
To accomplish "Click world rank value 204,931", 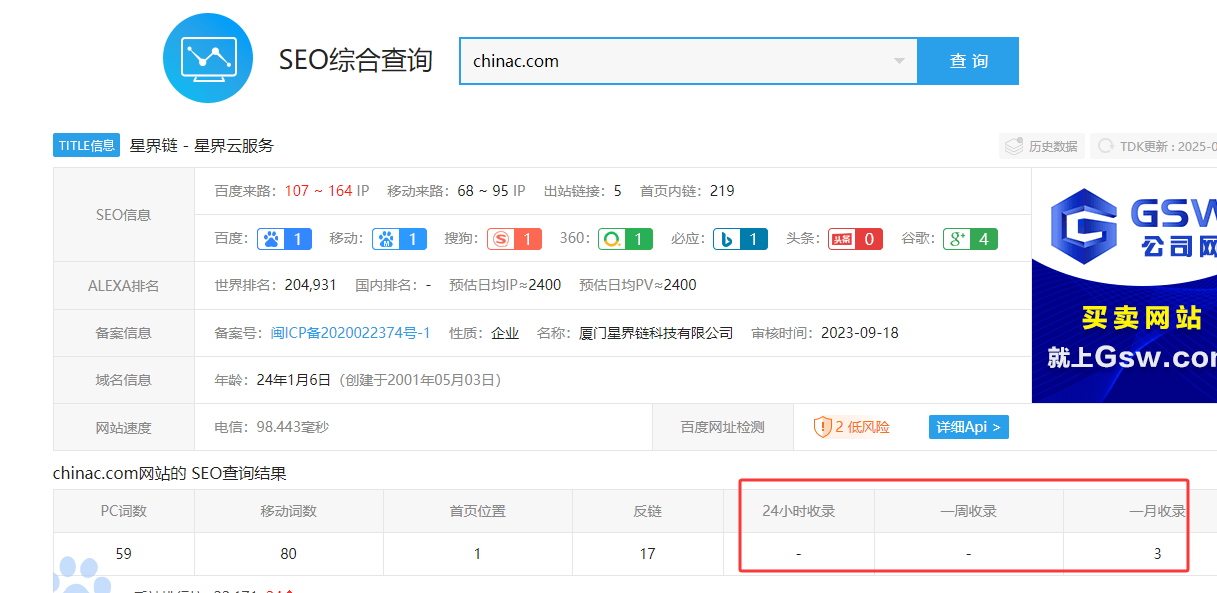I will (310, 285).
